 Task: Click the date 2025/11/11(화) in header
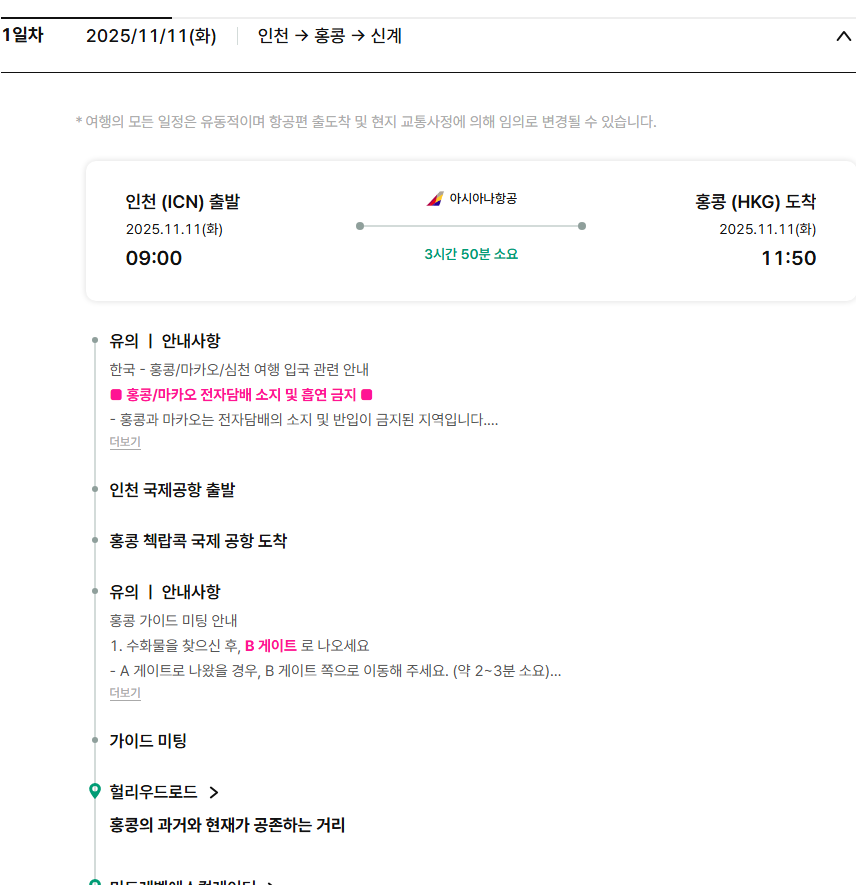[151, 37]
